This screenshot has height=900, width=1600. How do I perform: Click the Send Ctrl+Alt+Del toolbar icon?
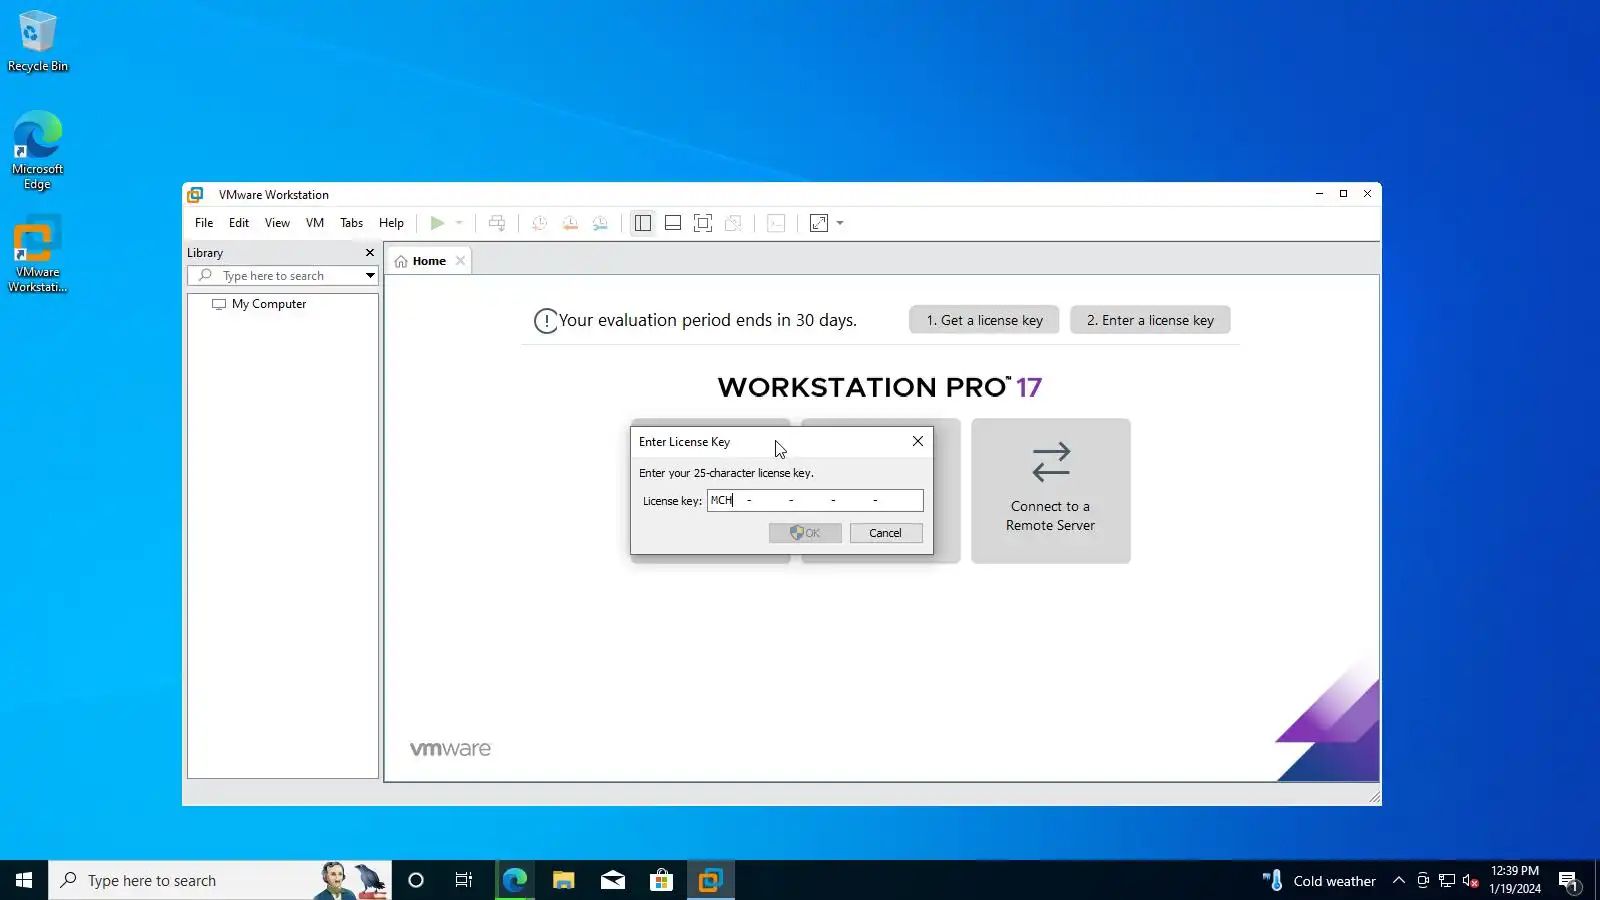pyautogui.click(x=497, y=223)
